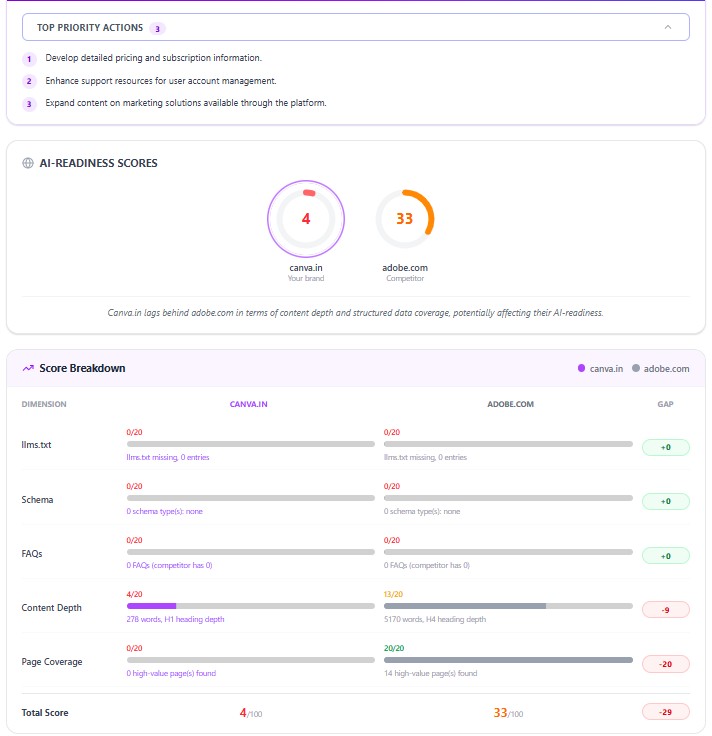This screenshot has height=736, width=712.
Task: Click the canva.in score gauge showing 4
Action: pyautogui.click(x=306, y=219)
